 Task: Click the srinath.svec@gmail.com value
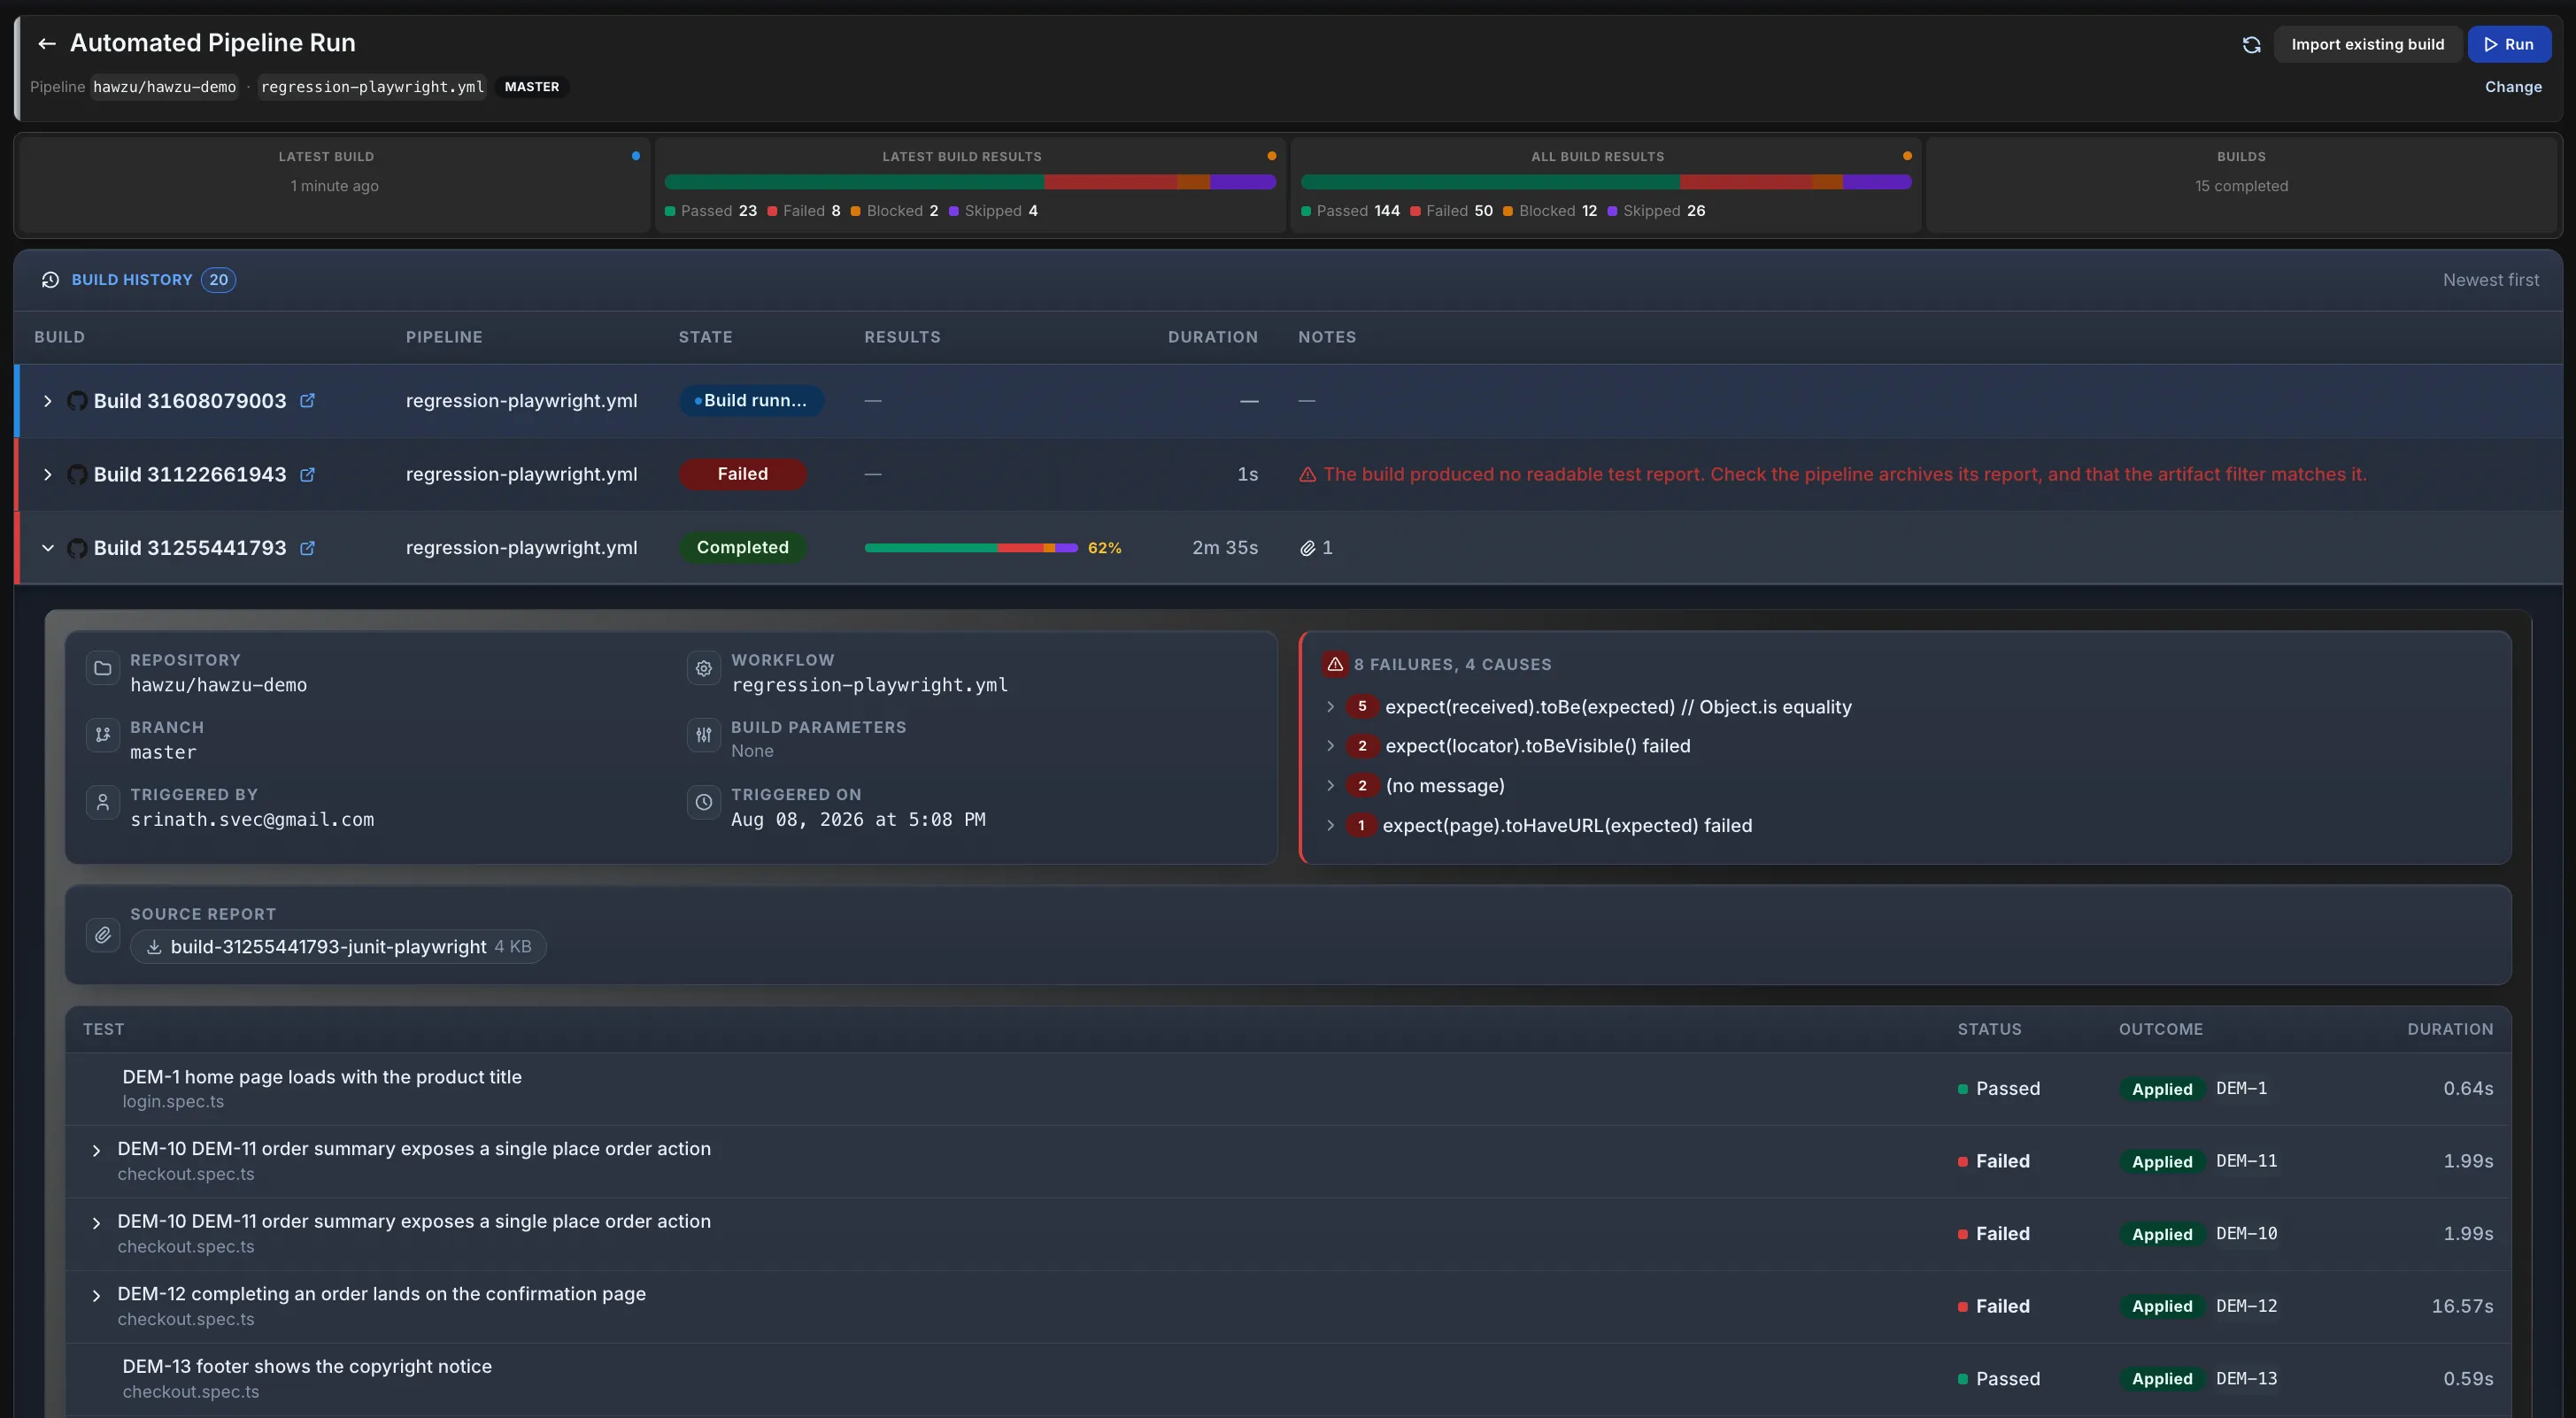click(252, 820)
